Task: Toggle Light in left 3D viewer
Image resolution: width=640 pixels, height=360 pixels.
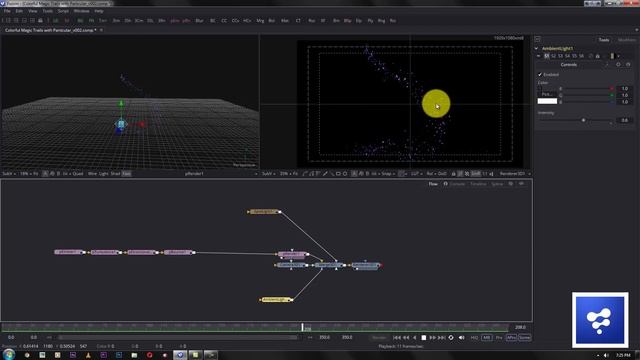Action: tap(104, 173)
